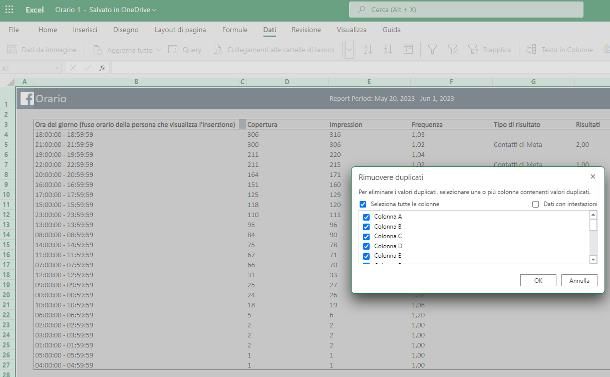610x377 pixels.
Task: Select column B header
Action: click(136, 81)
